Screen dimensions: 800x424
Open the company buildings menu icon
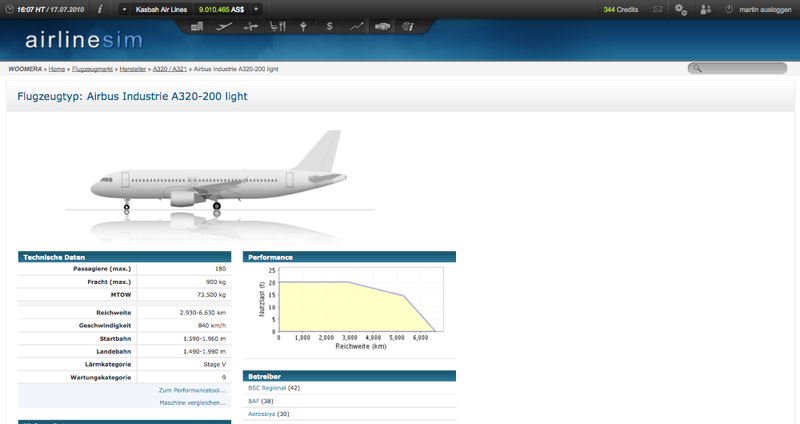tap(197, 27)
